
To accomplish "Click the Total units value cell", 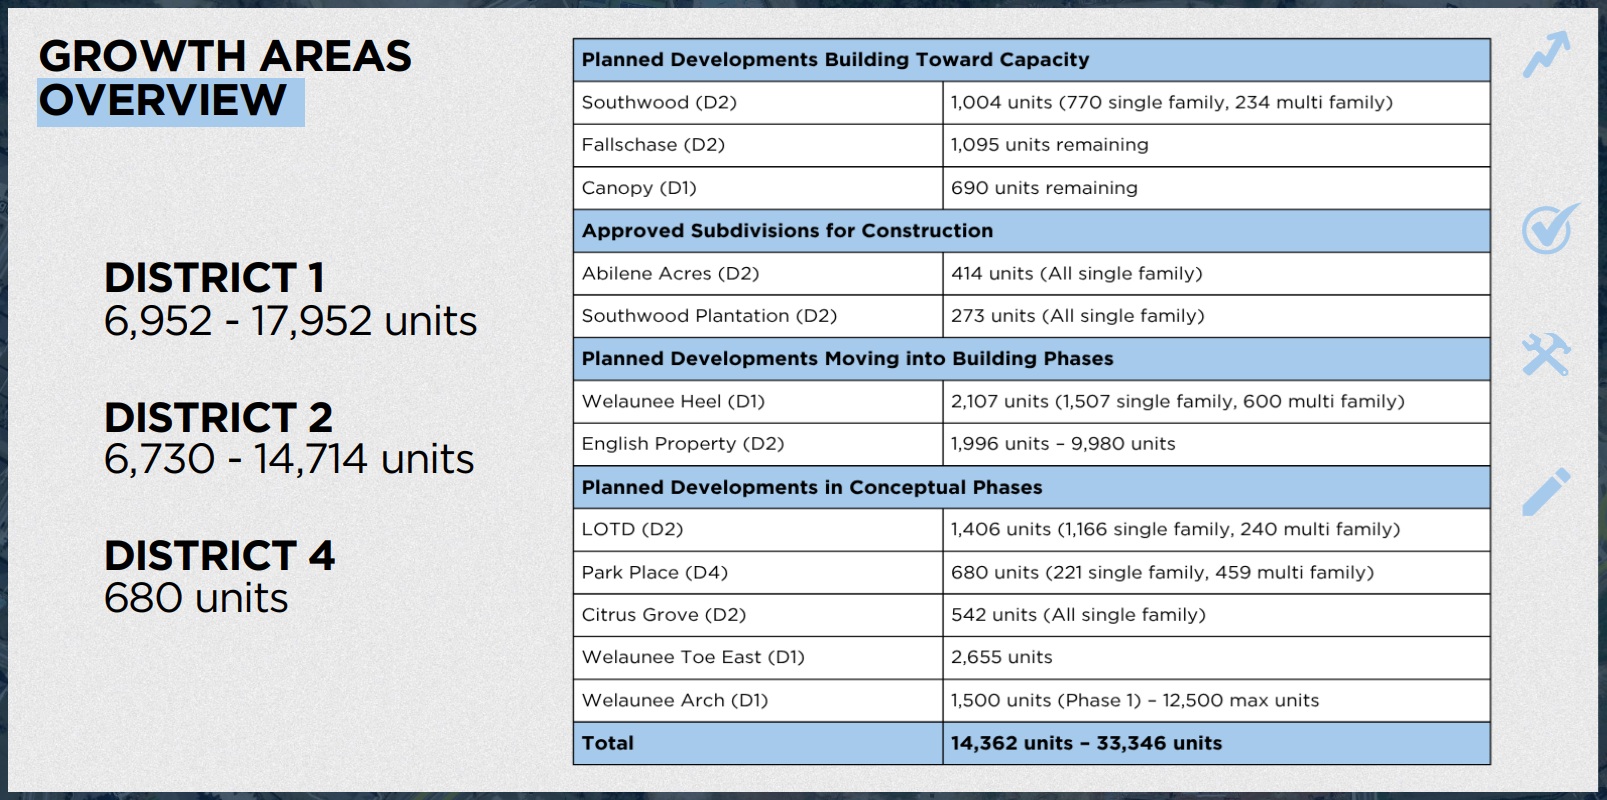I will pyautogui.click(x=1086, y=744).
